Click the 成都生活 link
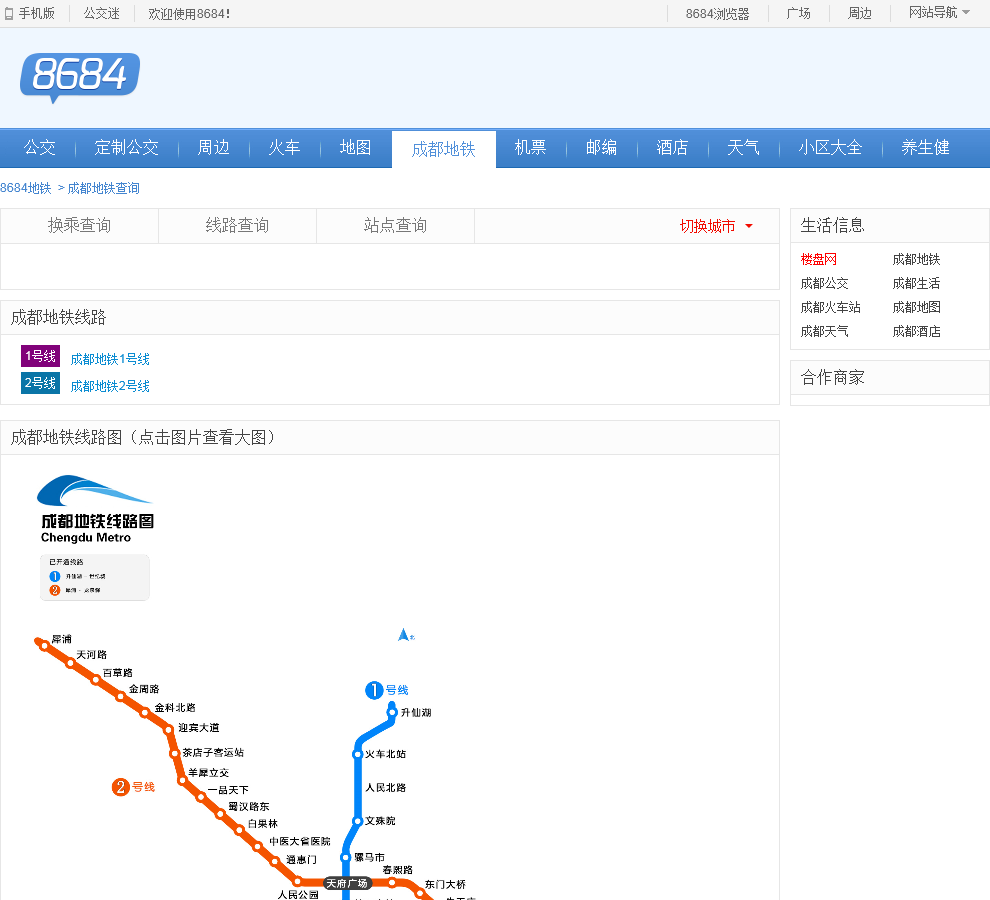Screen dimensions: 990x900 (x=916, y=284)
